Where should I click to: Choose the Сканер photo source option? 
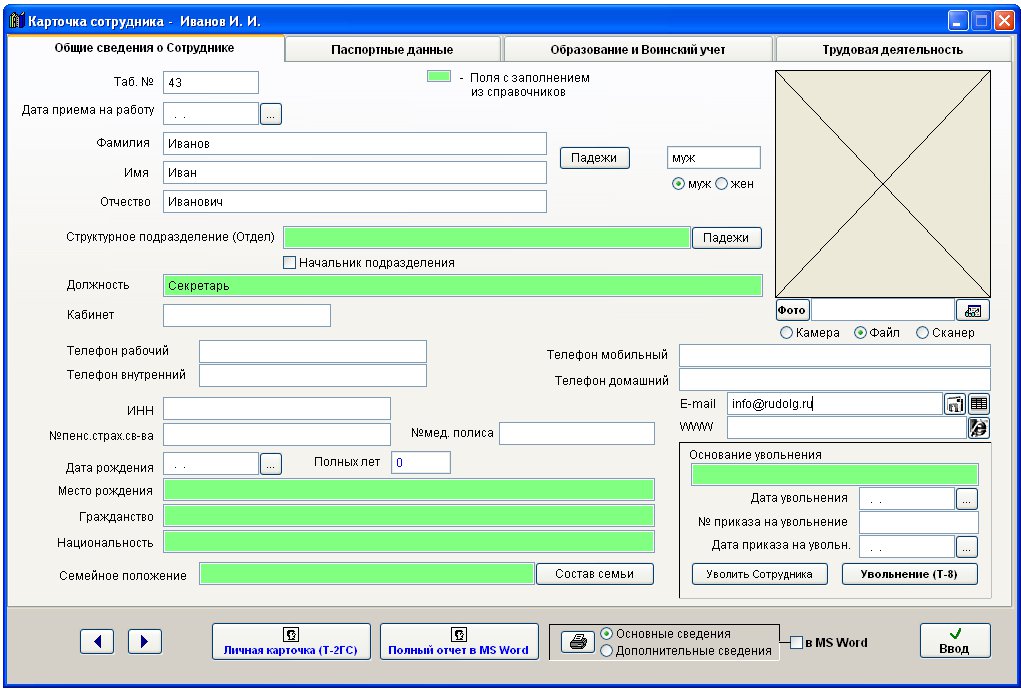click(x=922, y=333)
